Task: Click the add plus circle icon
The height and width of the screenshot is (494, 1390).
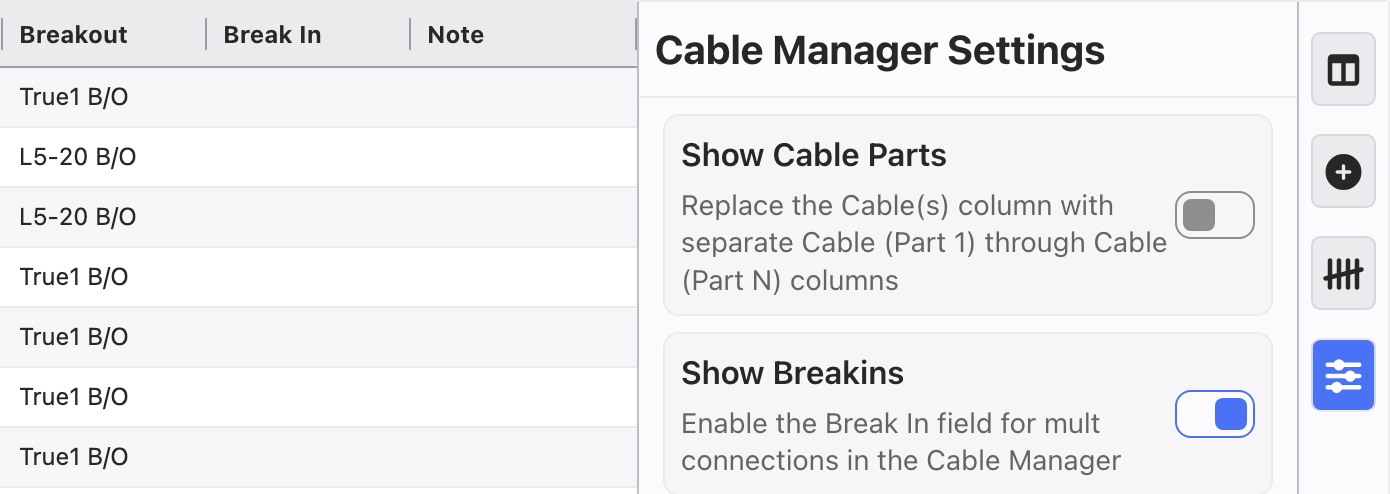Action: click(x=1343, y=173)
